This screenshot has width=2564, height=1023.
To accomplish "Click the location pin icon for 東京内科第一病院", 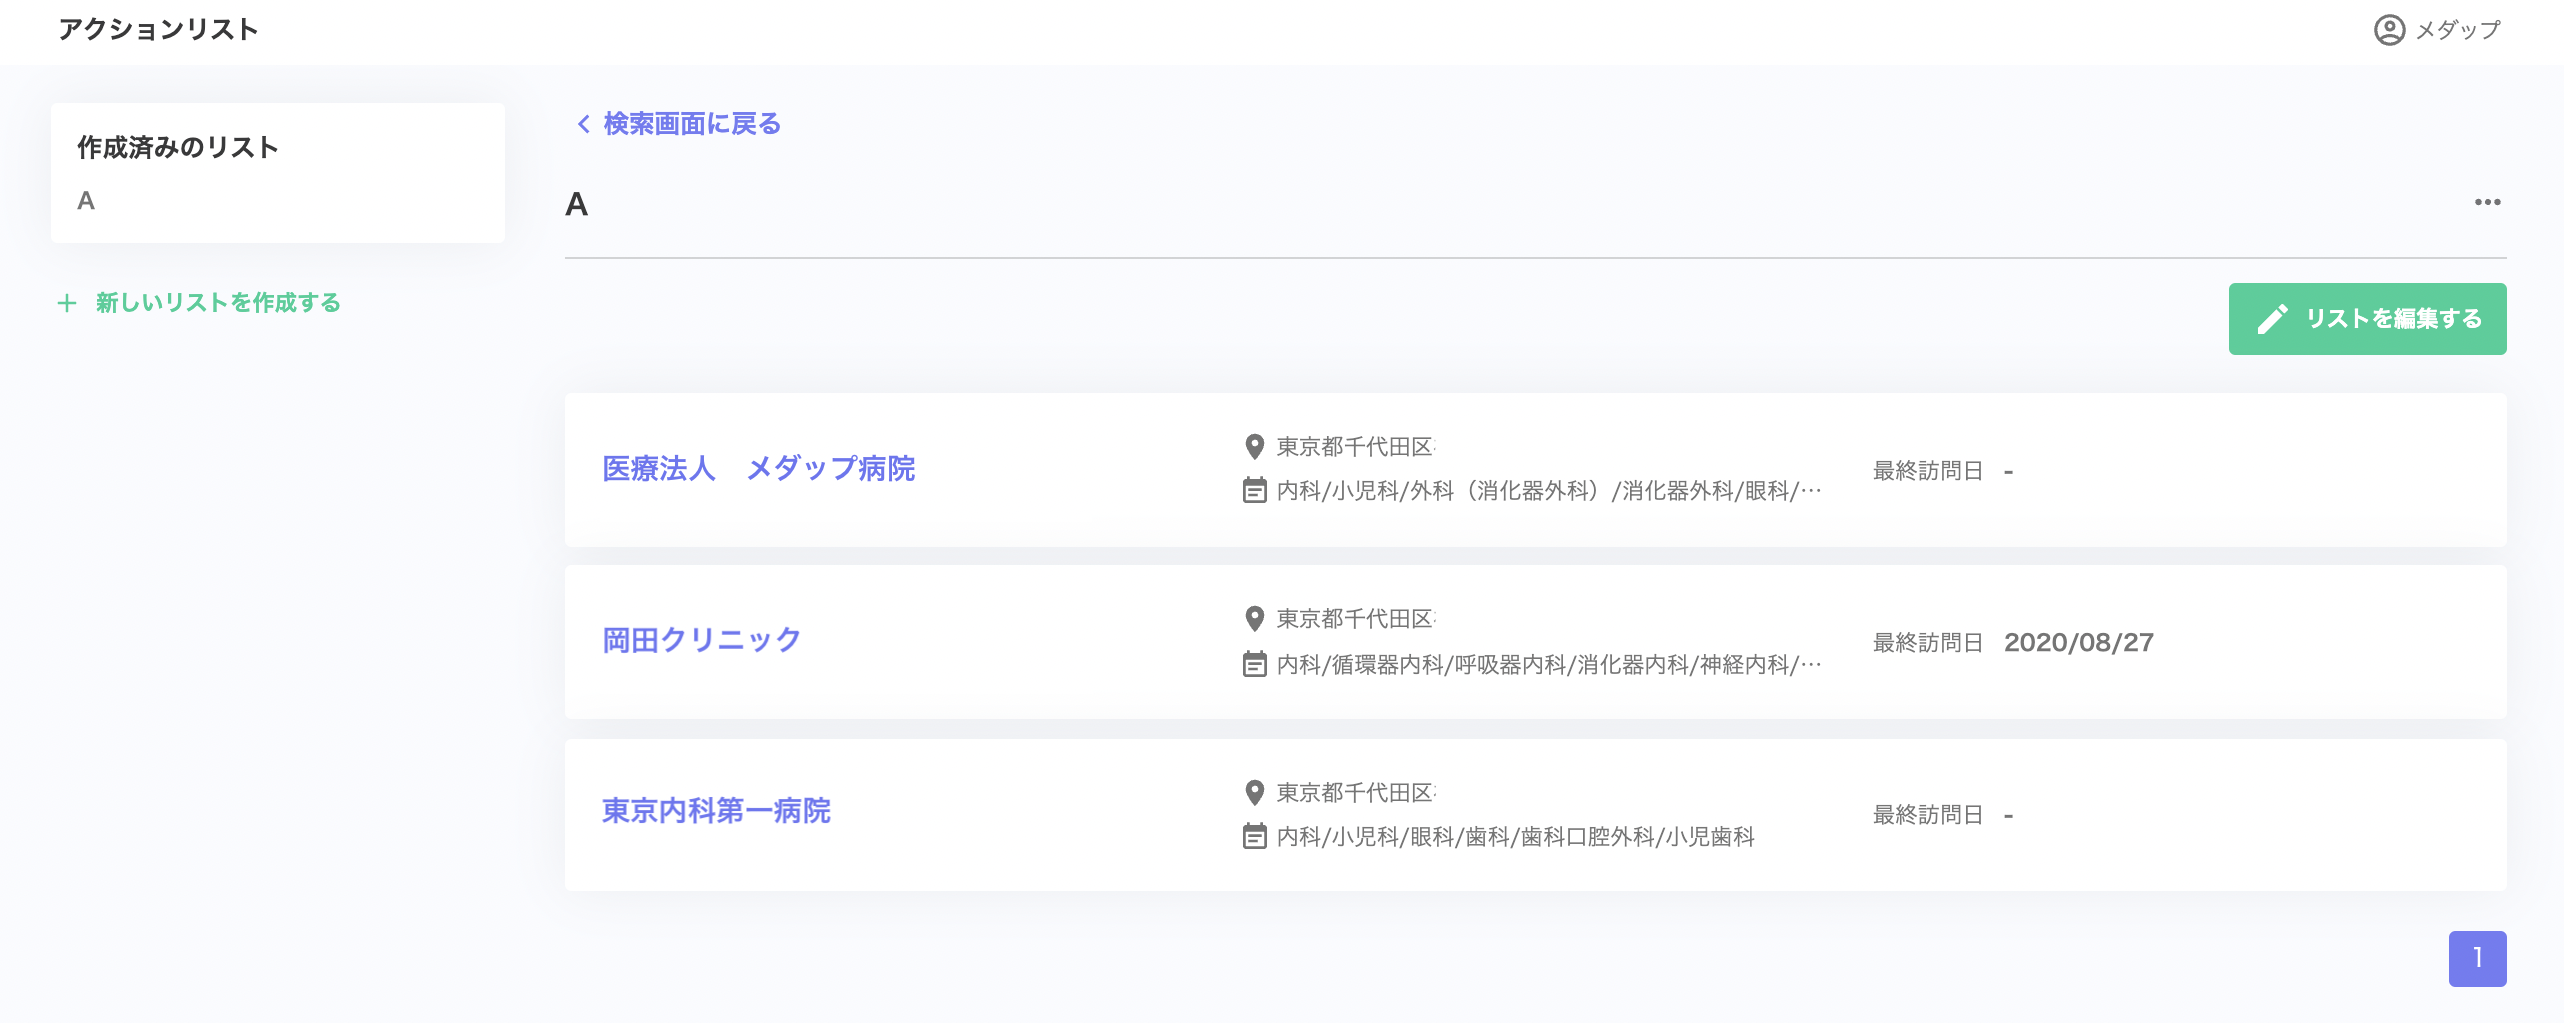I will (x=1254, y=793).
